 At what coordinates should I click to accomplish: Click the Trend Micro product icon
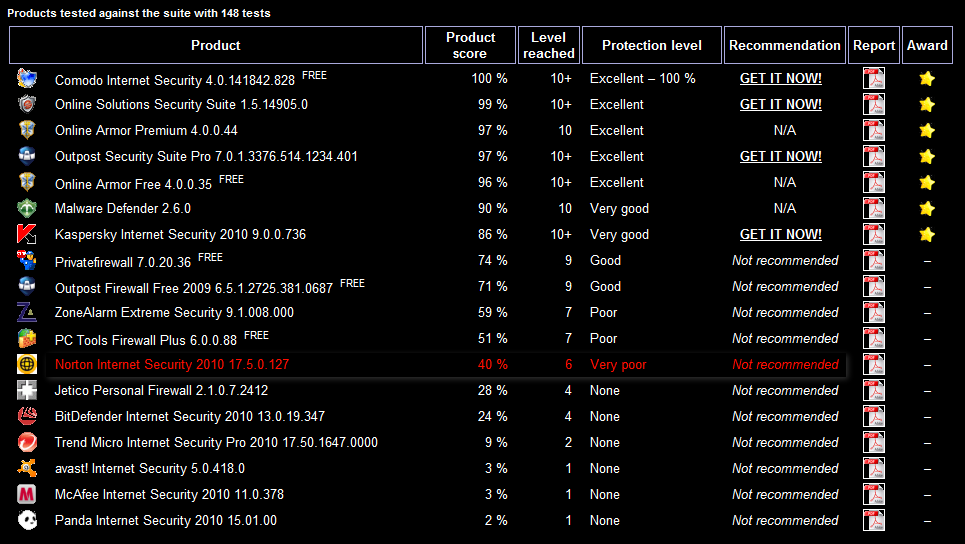(26, 442)
